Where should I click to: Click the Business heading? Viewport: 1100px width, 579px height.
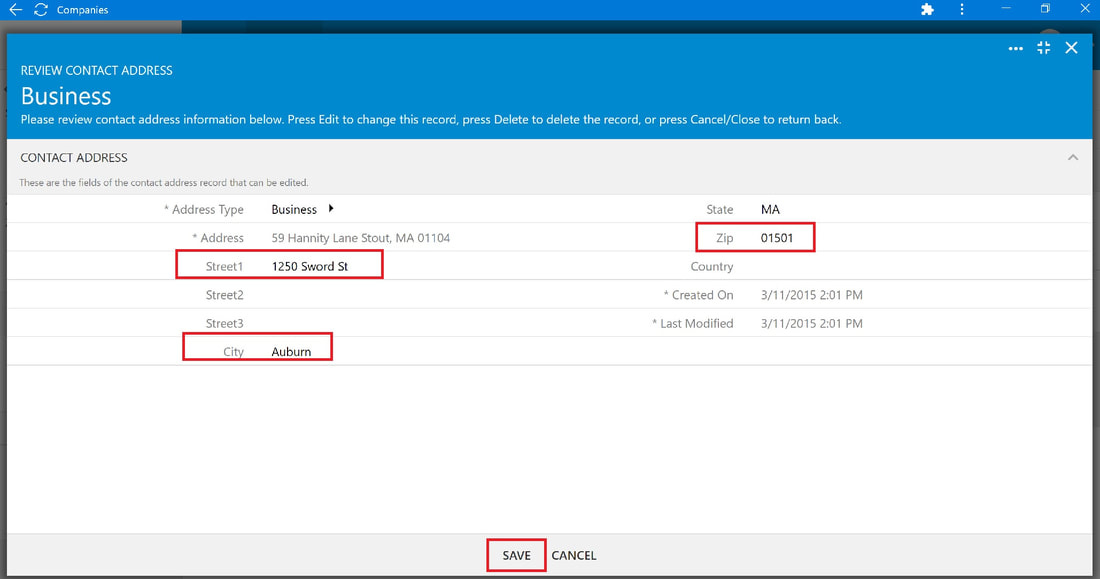click(x=66, y=95)
